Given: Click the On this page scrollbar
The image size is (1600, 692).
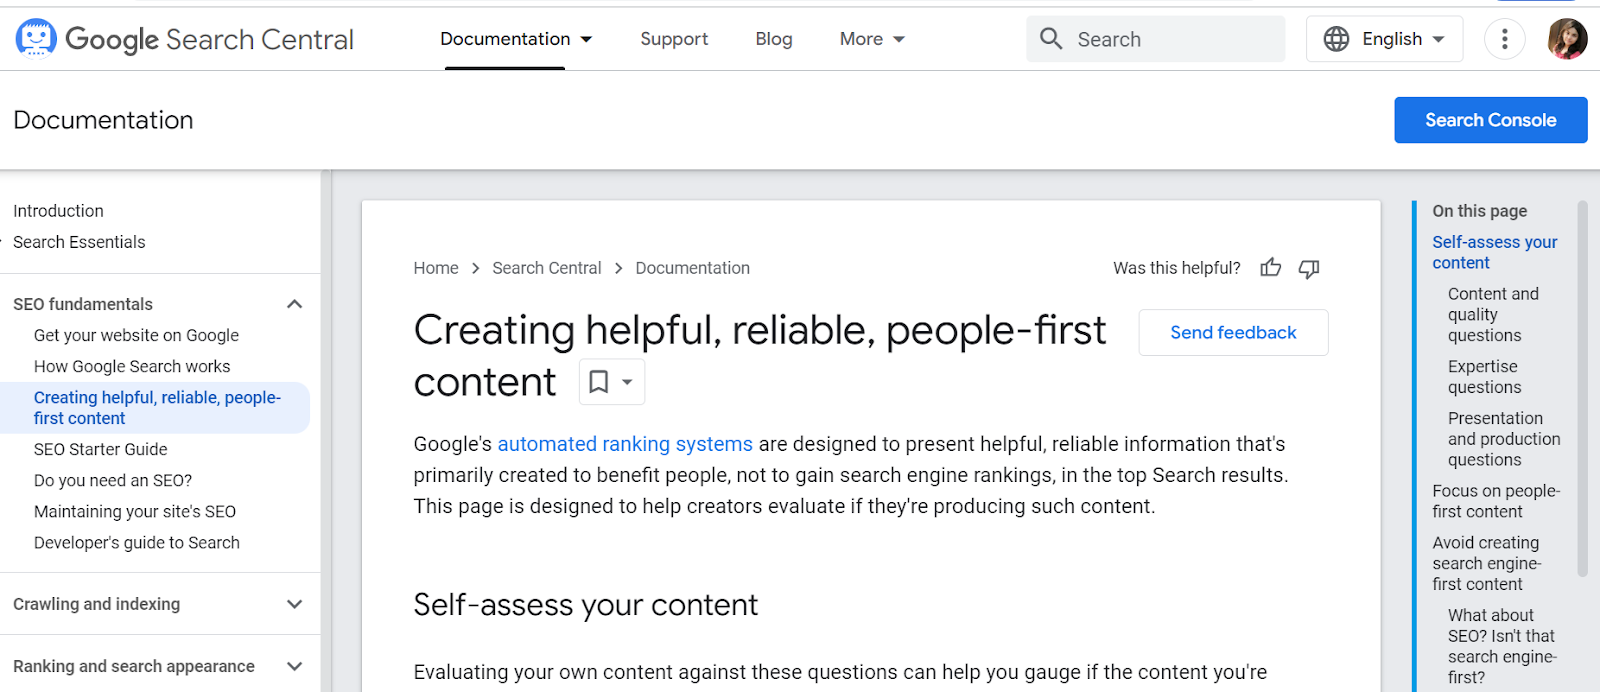Looking at the screenshot, I should pos(1582,390).
